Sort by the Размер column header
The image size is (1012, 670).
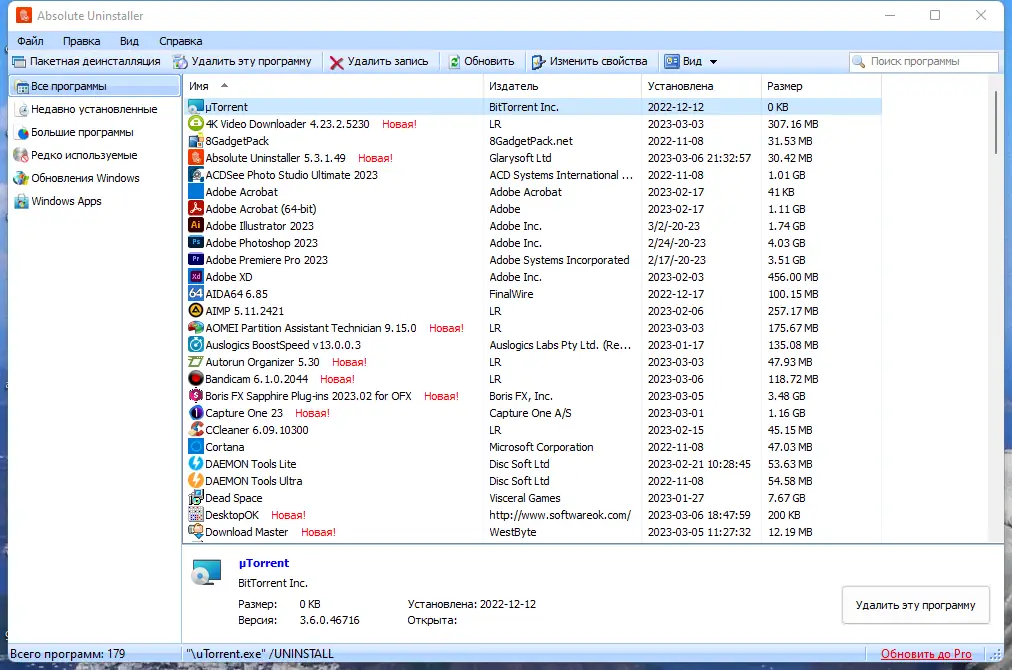coord(821,86)
